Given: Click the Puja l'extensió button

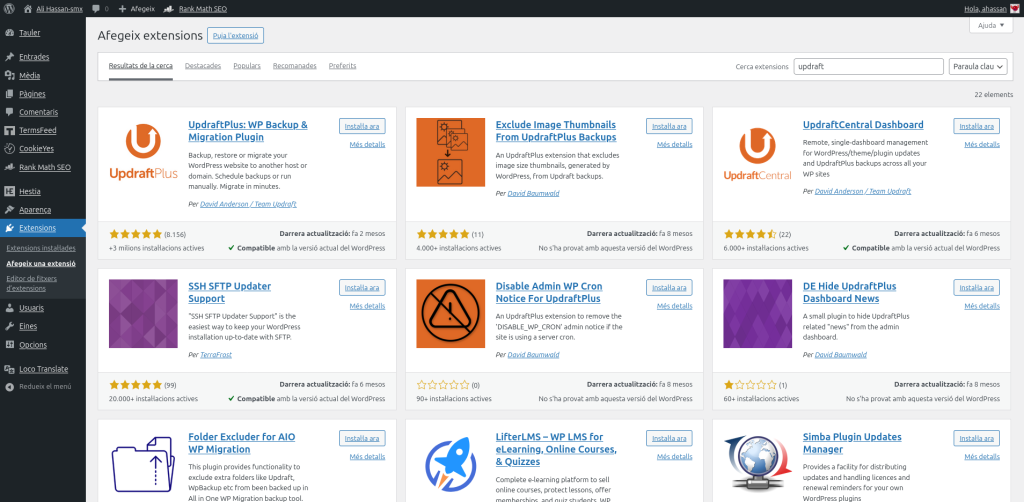Looking at the screenshot, I should pyautogui.click(x=235, y=35).
